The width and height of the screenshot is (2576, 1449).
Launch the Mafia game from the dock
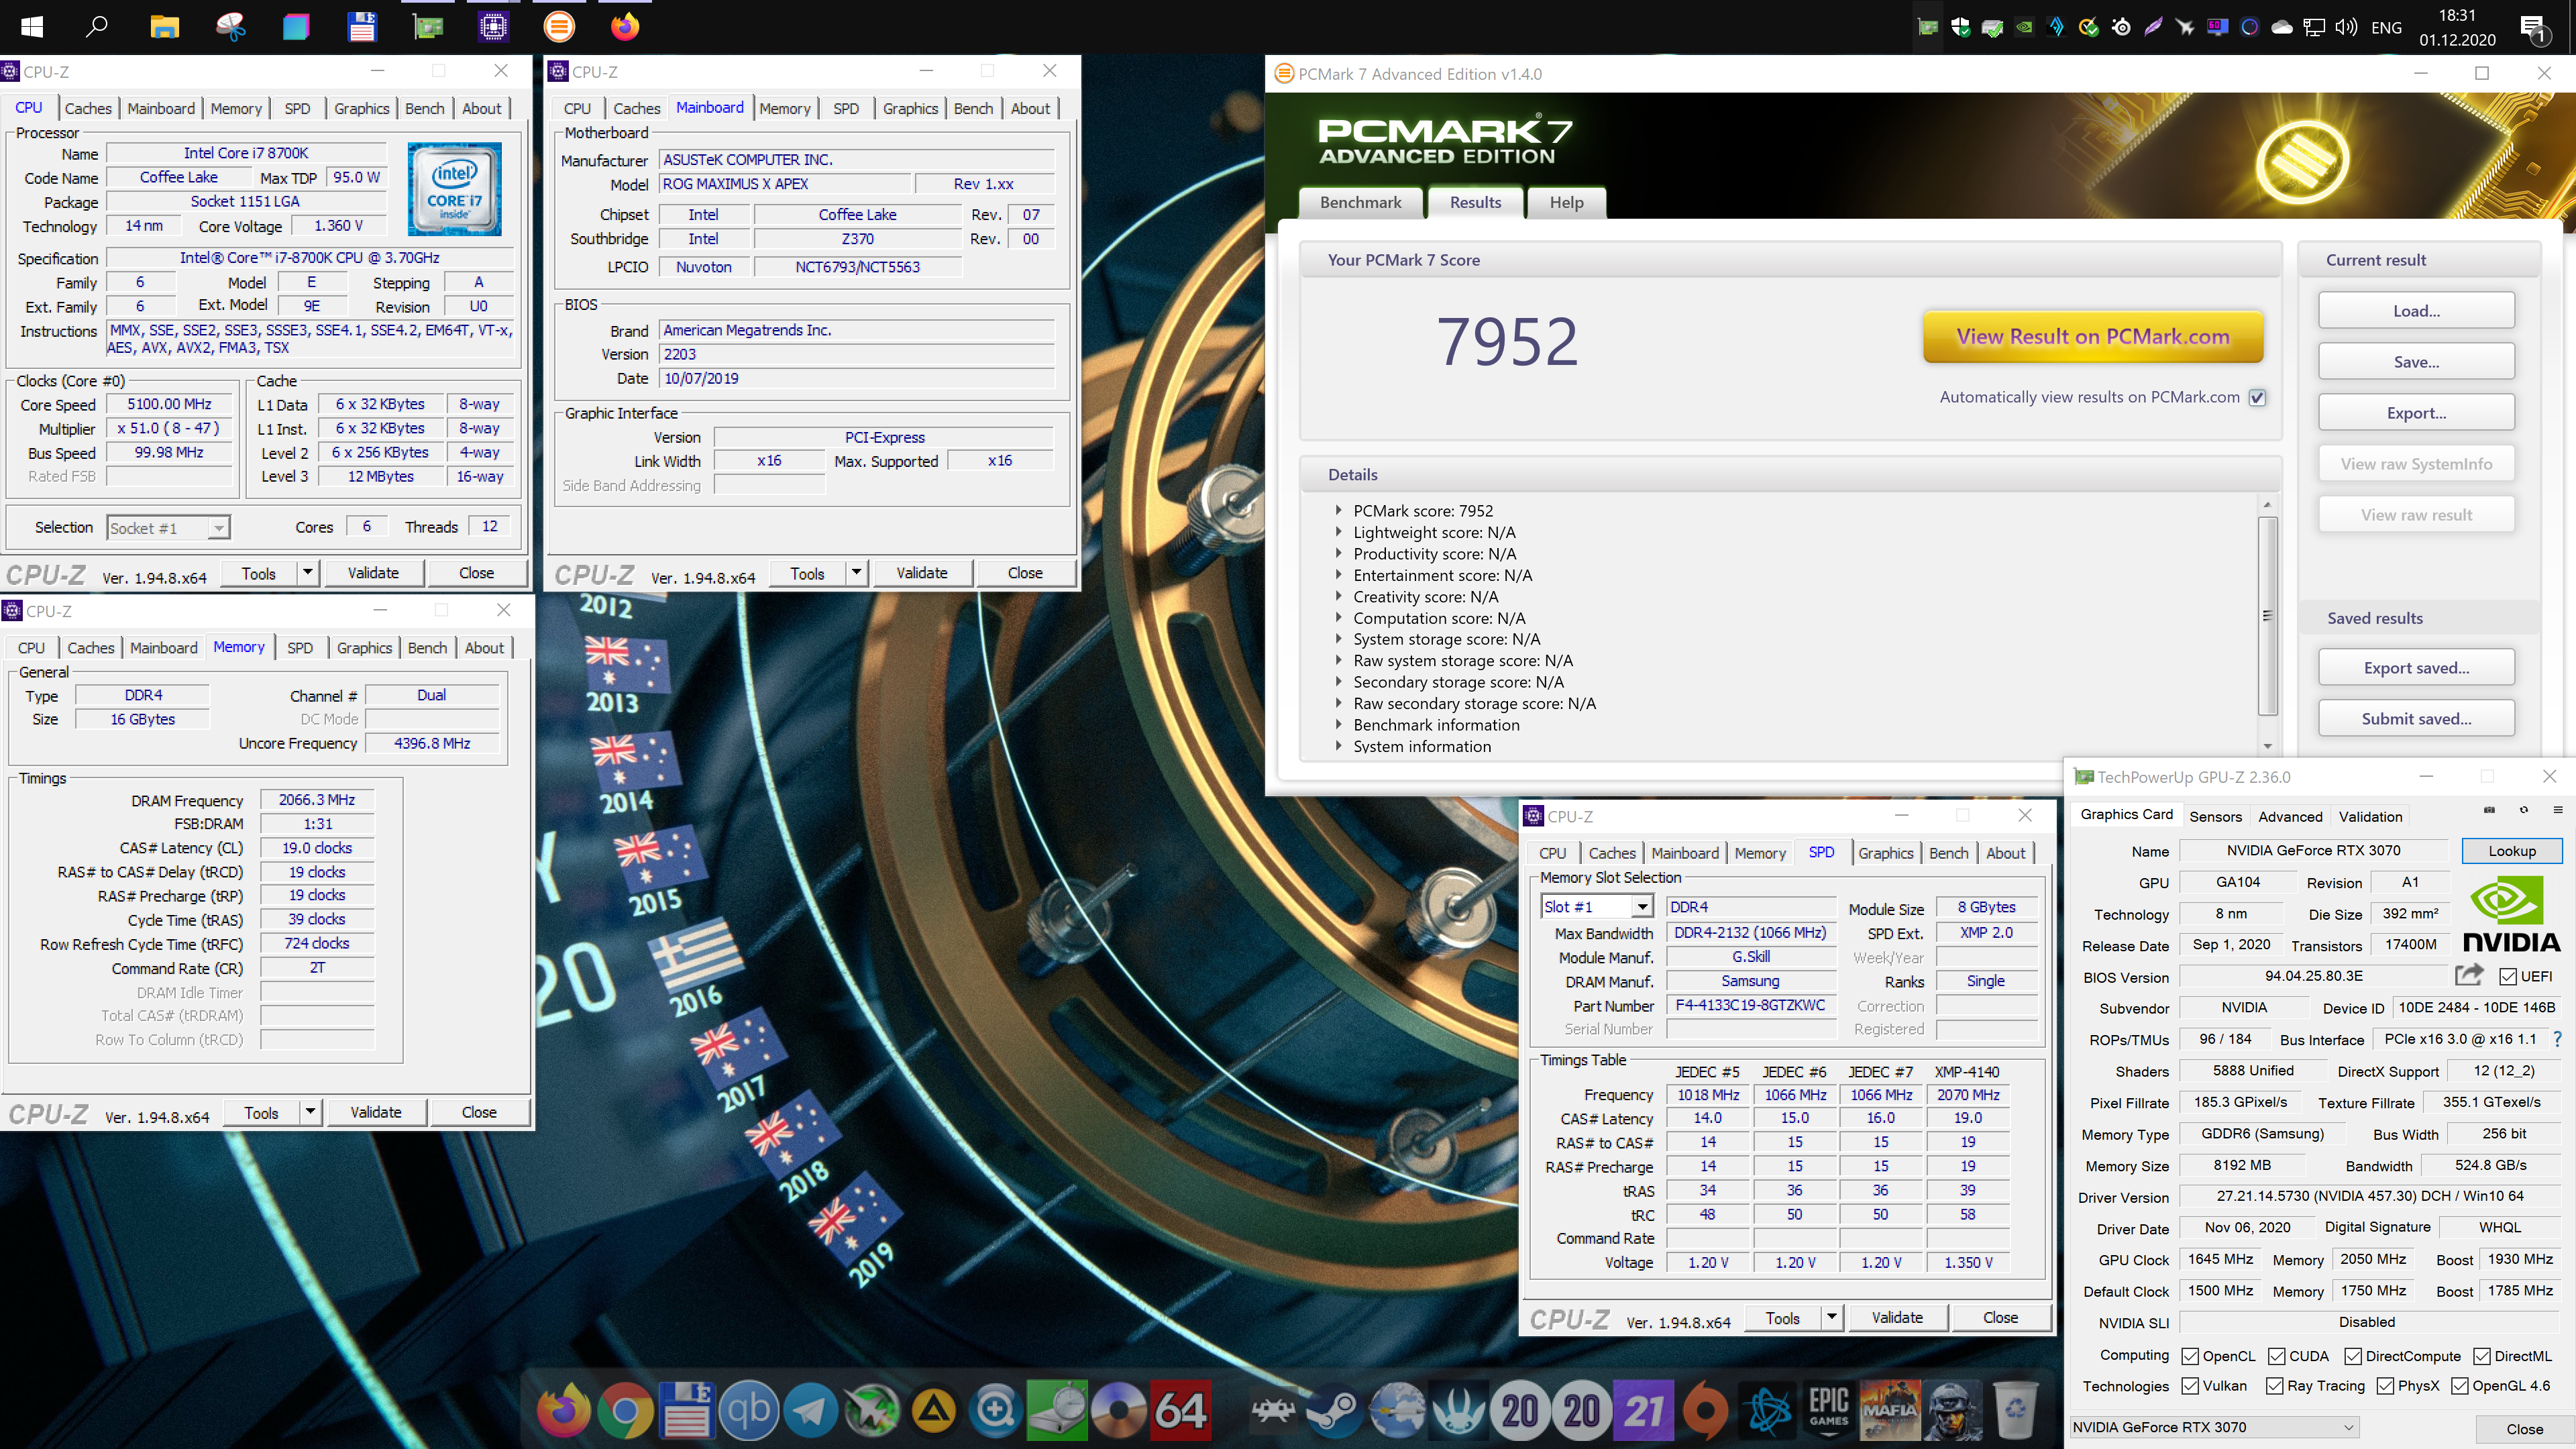point(1890,1410)
